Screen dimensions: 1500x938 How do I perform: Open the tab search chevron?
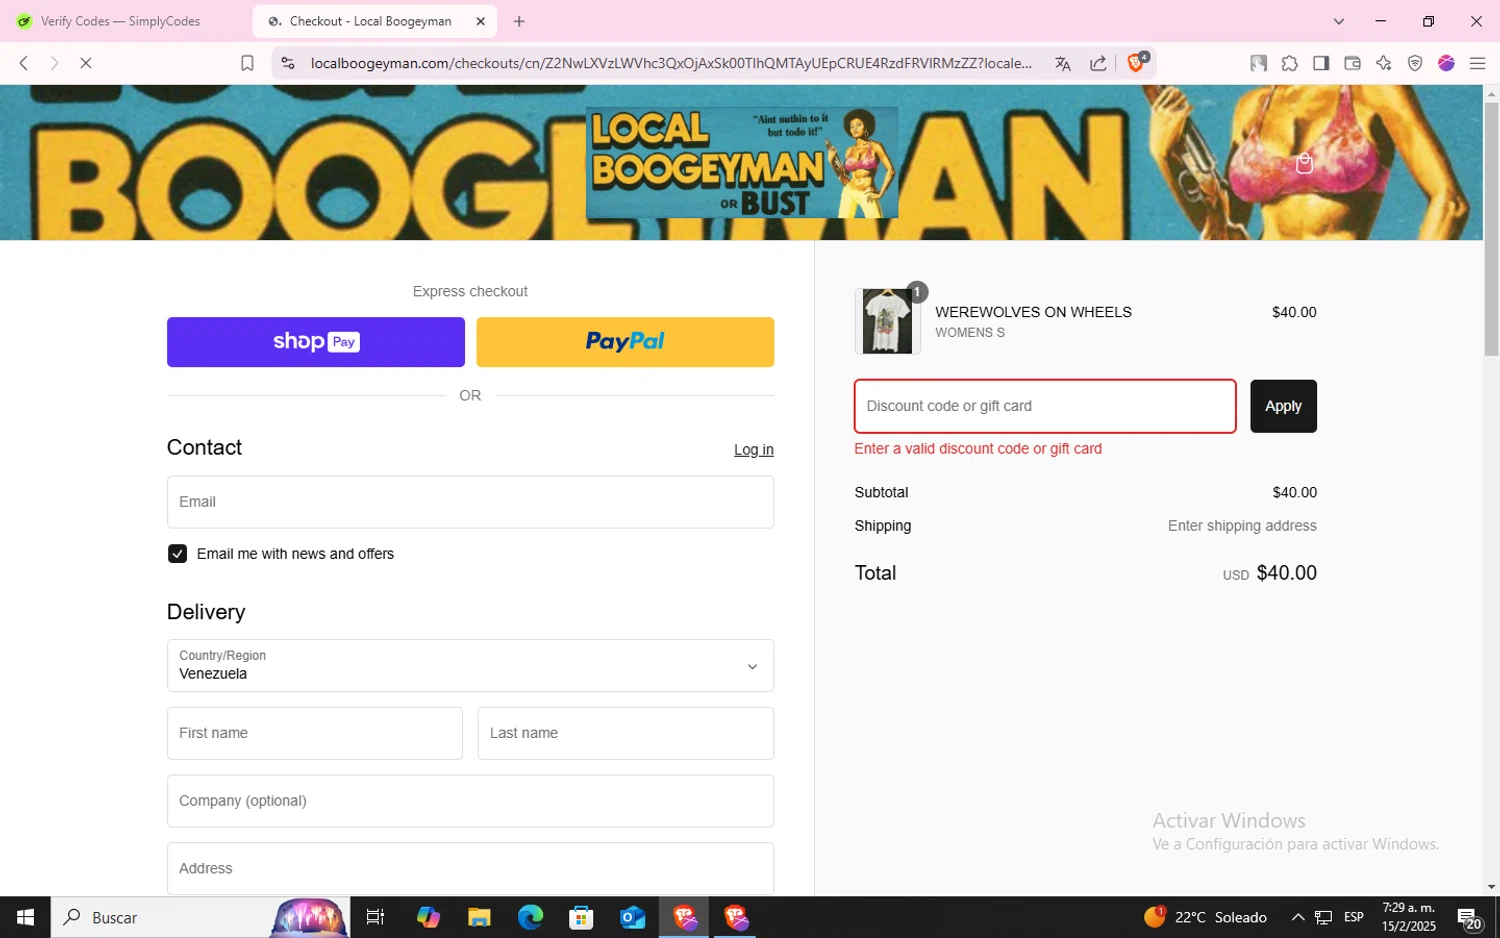point(1339,21)
